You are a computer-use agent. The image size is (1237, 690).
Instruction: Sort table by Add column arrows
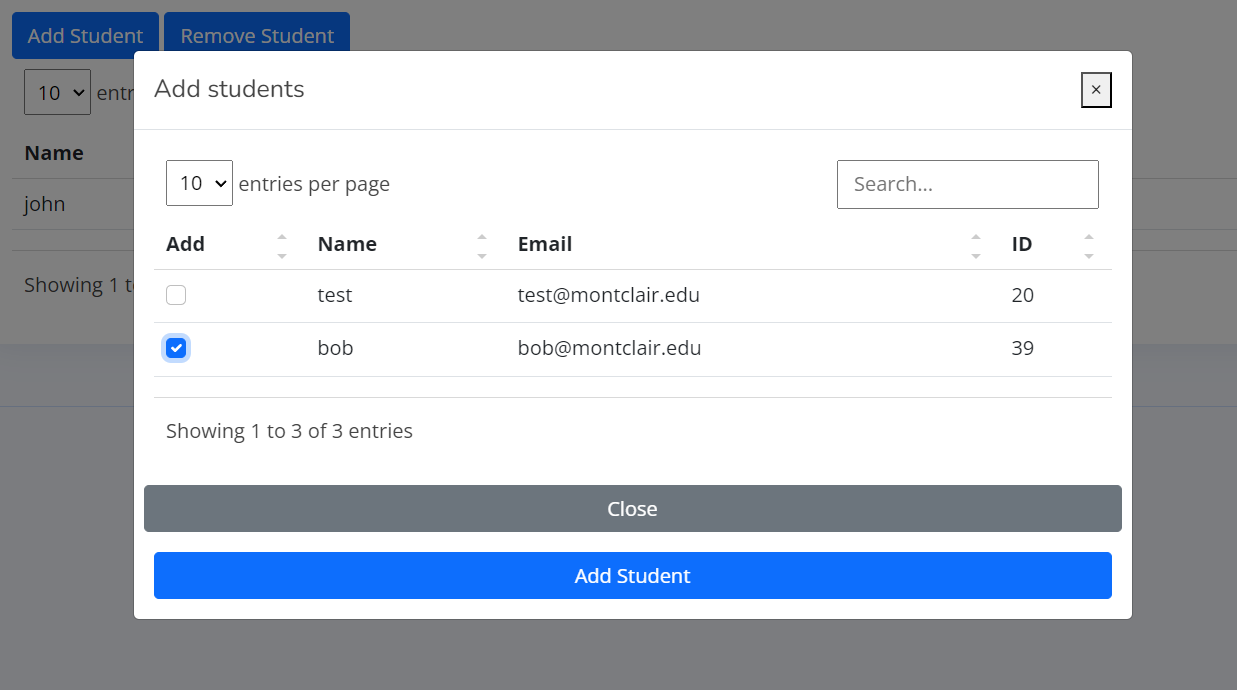click(x=282, y=246)
